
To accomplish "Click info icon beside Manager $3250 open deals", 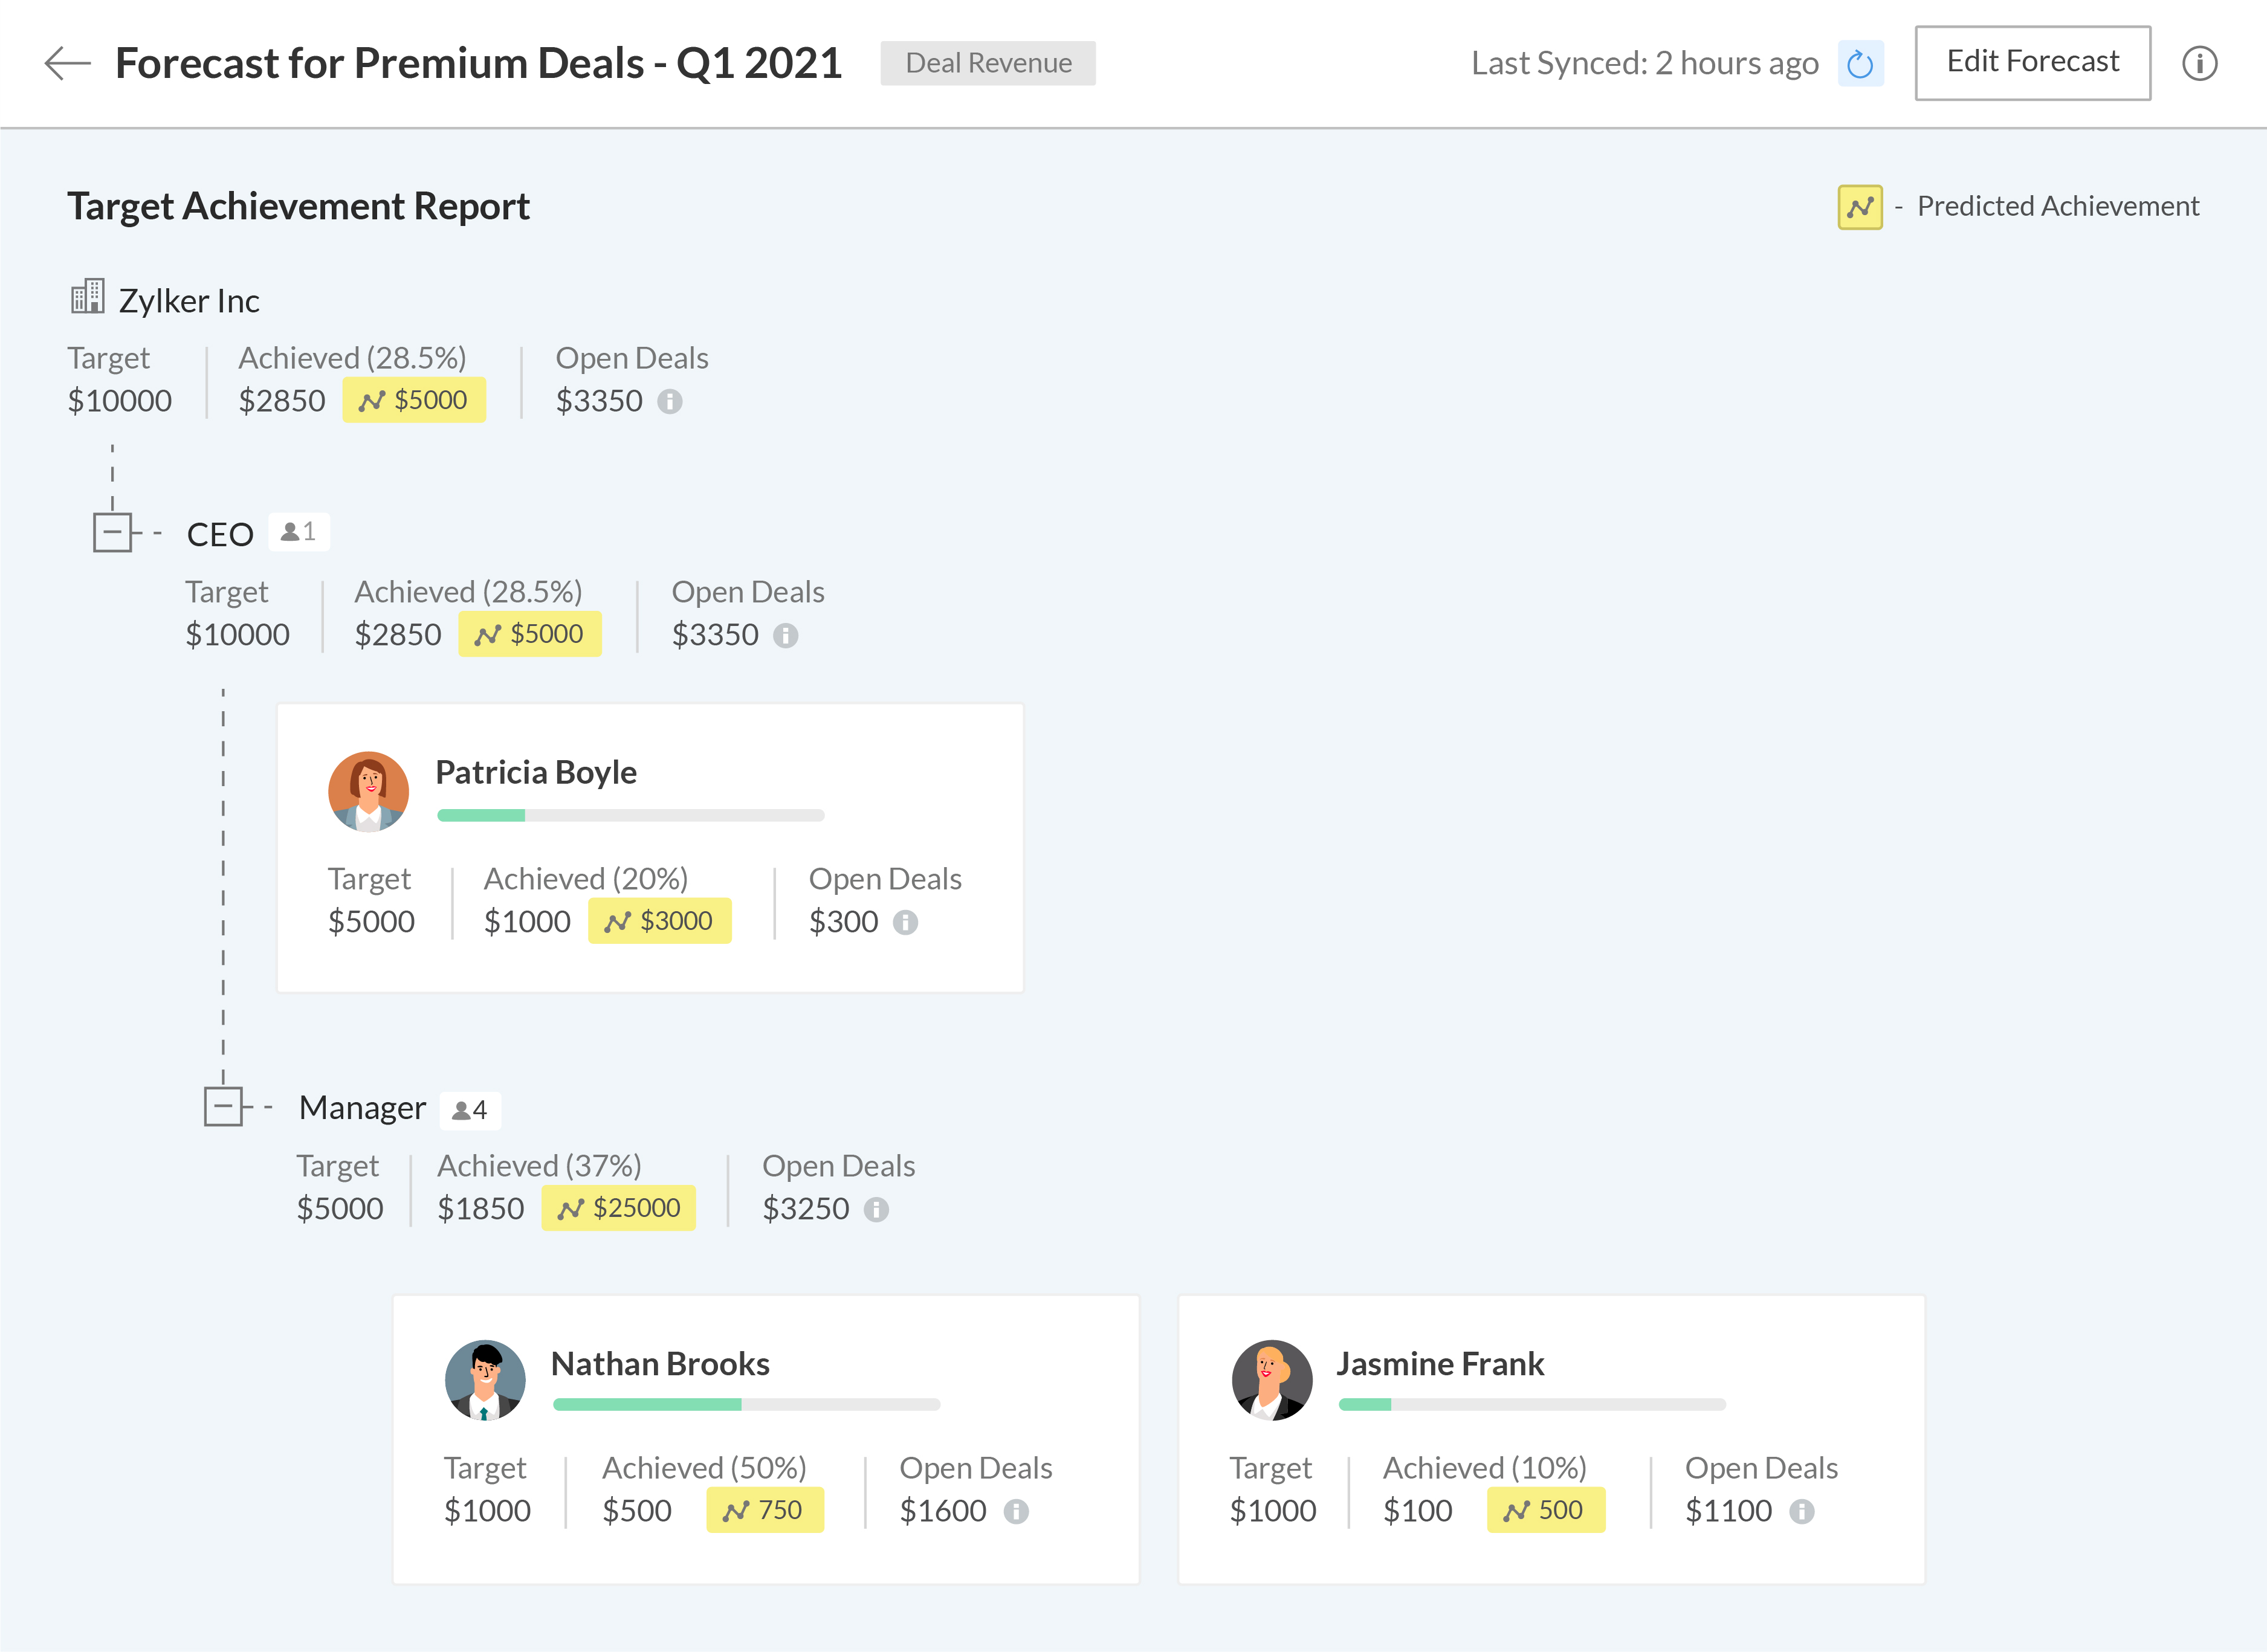I will [876, 1209].
